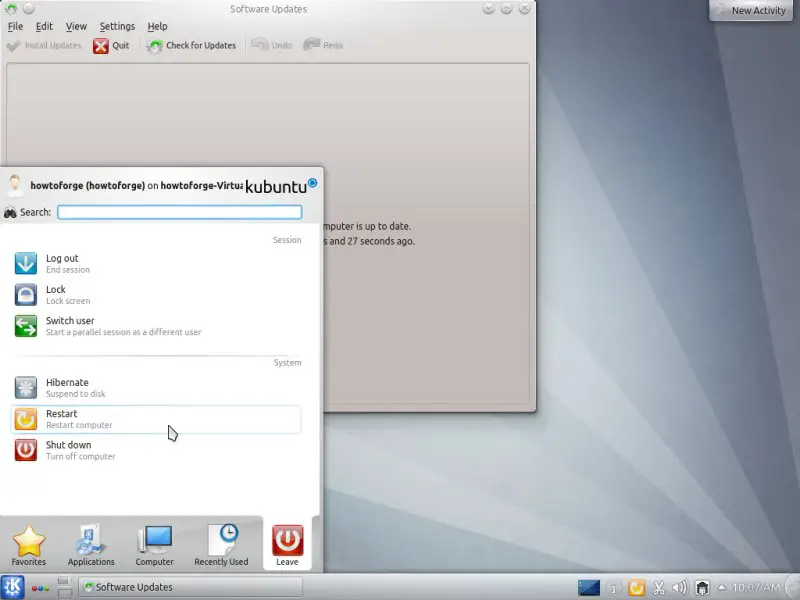Switch to the Favorites tab
The width and height of the screenshot is (800, 600).
tap(29, 545)
